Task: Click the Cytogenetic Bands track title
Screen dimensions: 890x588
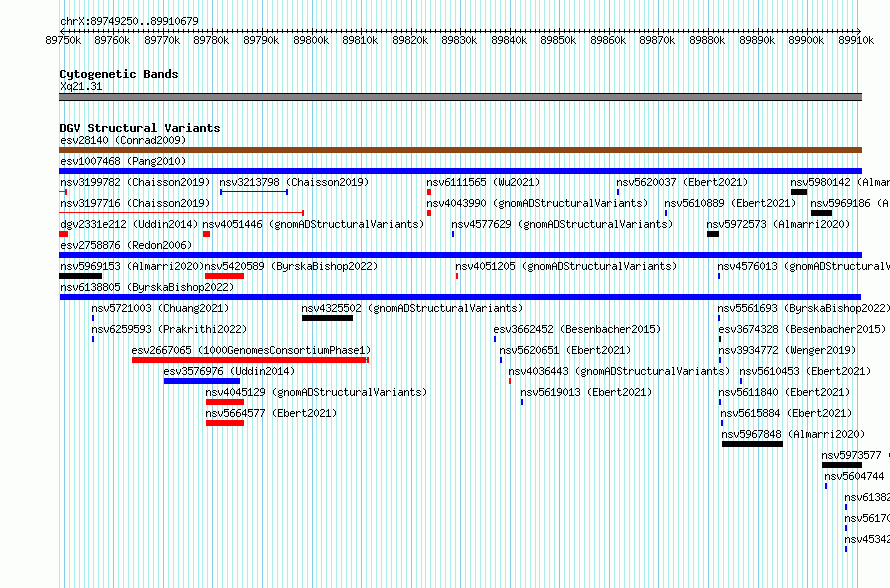Action: coord(119,74)
